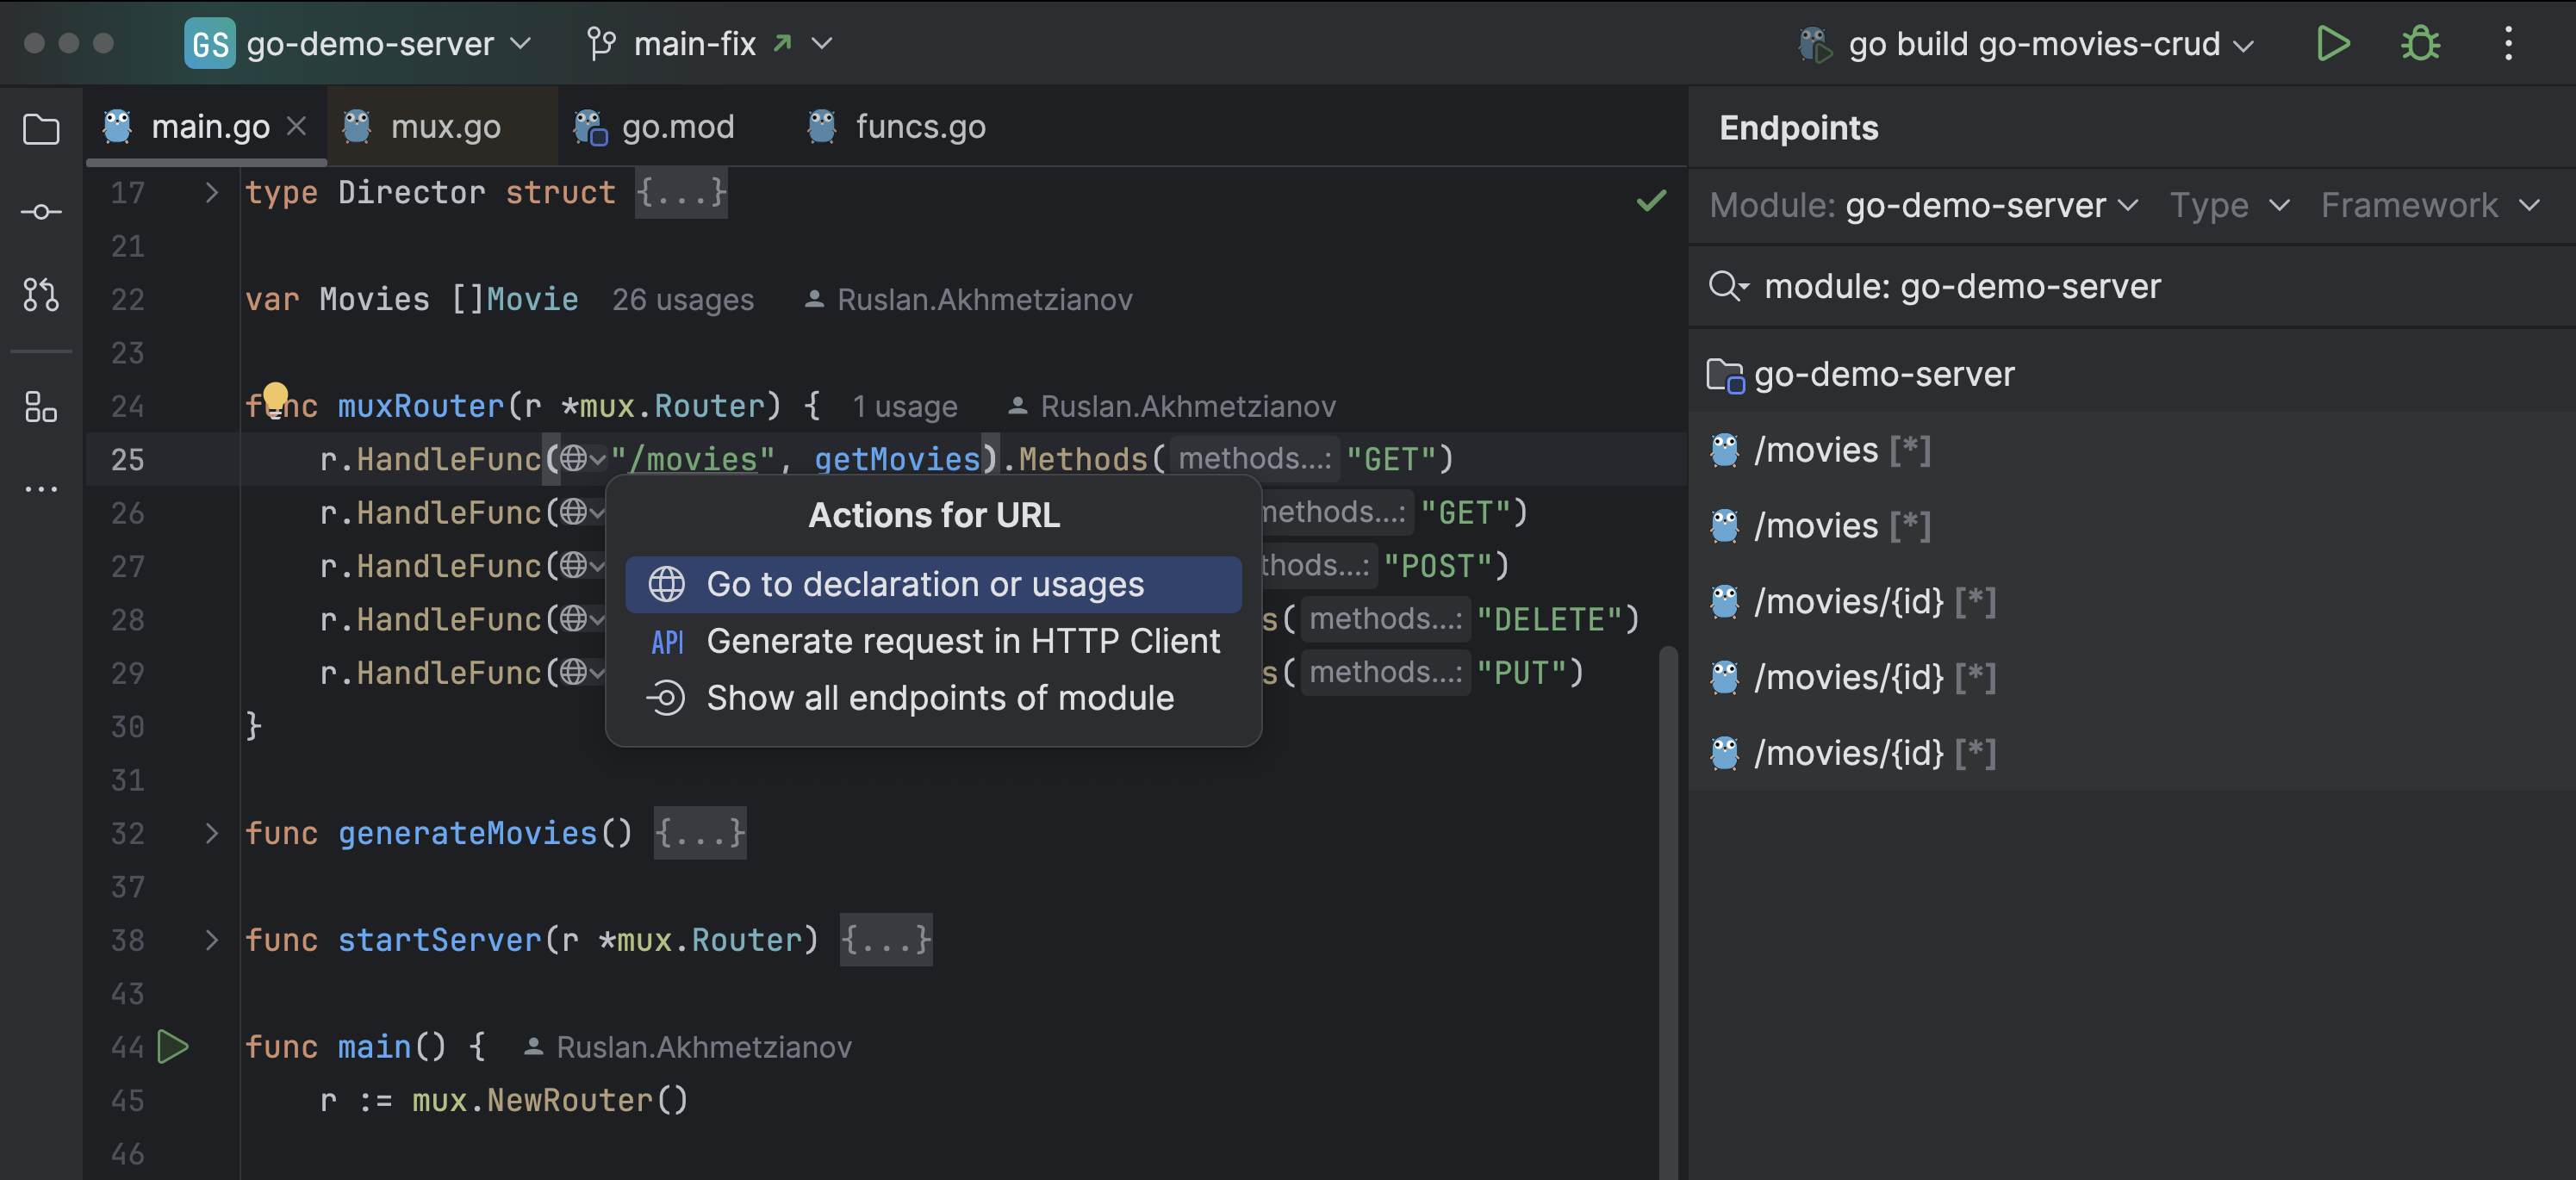Screen dimensions: 2576x1180
Task: Click Ruslan.Akhmetzianov author hint on line 22
Action: [969, 299]
